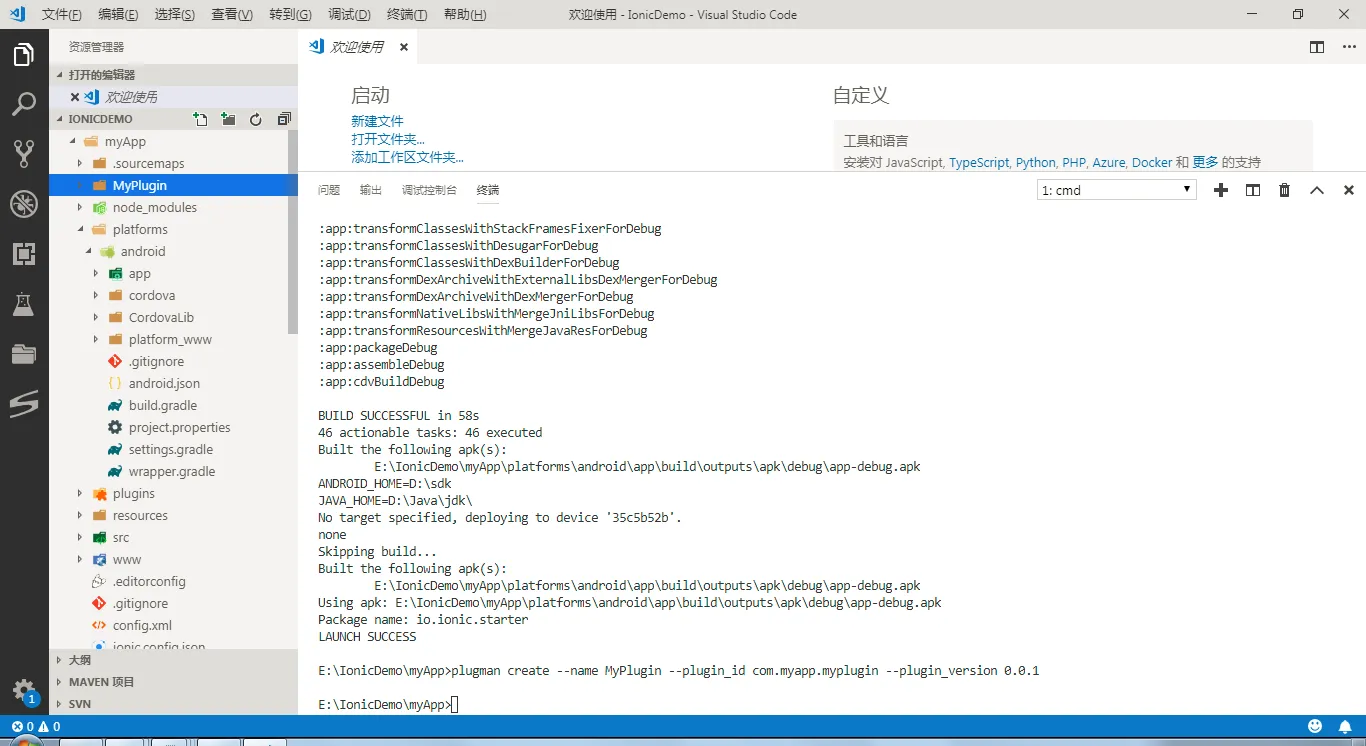Click the TypeScript link
The image size is (1366, 746).
click(979, 162)
